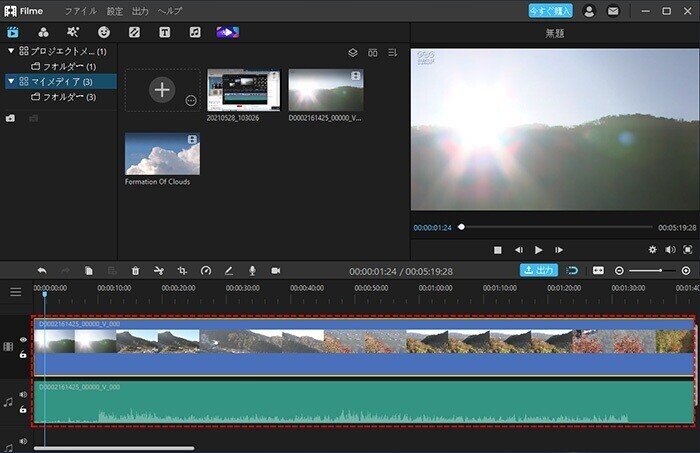Click the 今すぐ購入 purchase button
Viewport: 700px width, 453px height.
pos(550,11)
